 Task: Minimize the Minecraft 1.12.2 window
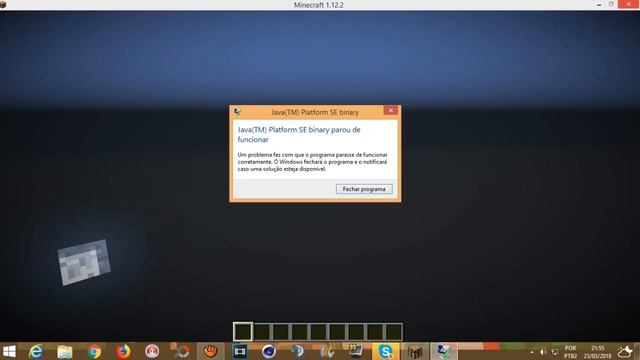coord(599,4)
